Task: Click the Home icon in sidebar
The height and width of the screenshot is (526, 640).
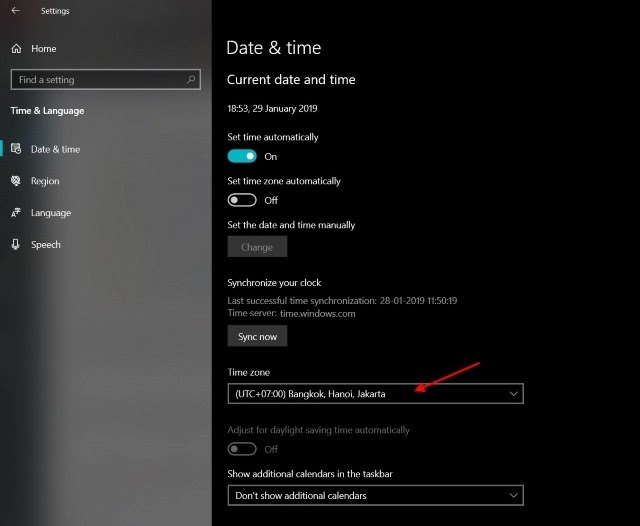Action: tap(16, 49)
